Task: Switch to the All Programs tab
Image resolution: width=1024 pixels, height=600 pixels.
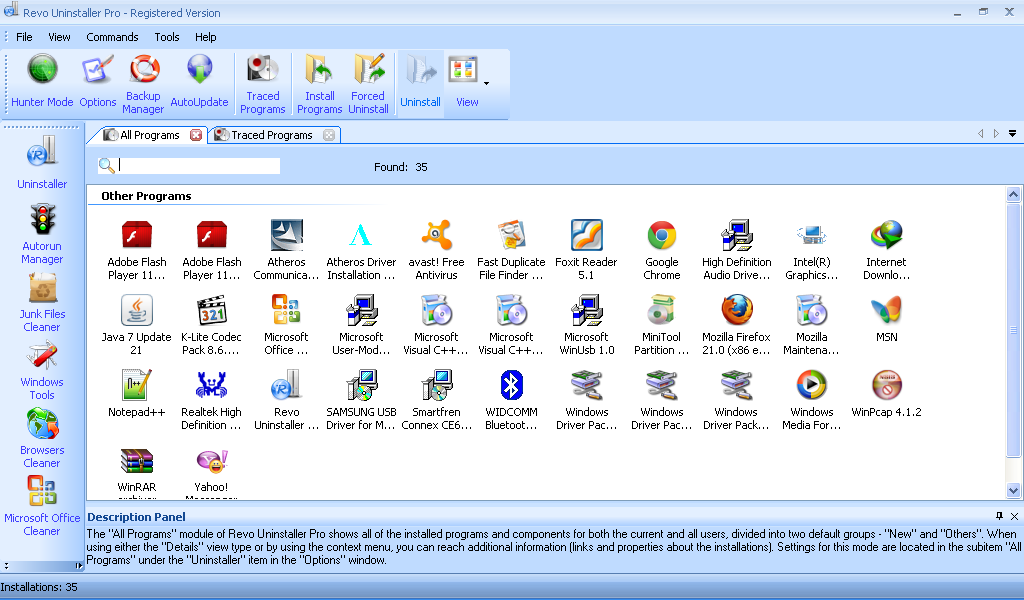Action: pos(149,135)
